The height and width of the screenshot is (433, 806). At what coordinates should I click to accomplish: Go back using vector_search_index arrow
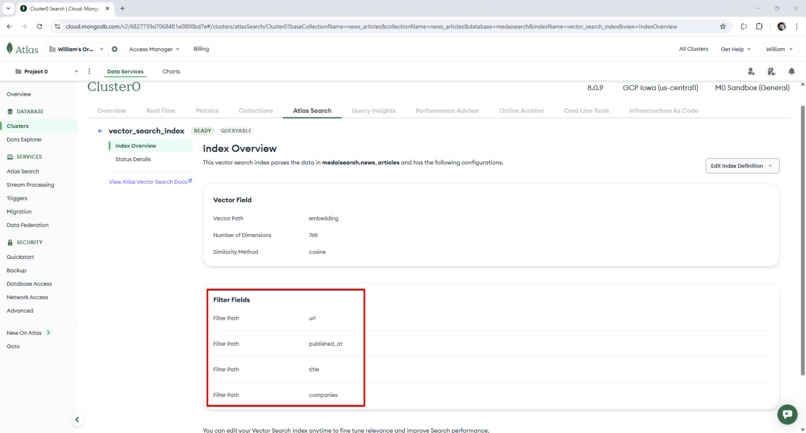(x=100, y=131)
